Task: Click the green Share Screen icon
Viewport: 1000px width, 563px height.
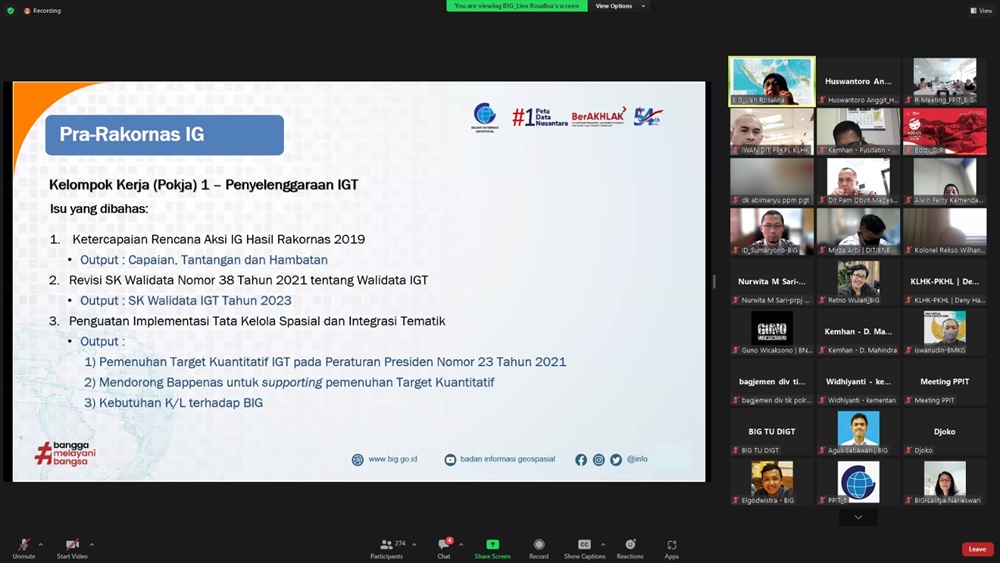Action: click(492, 545)
